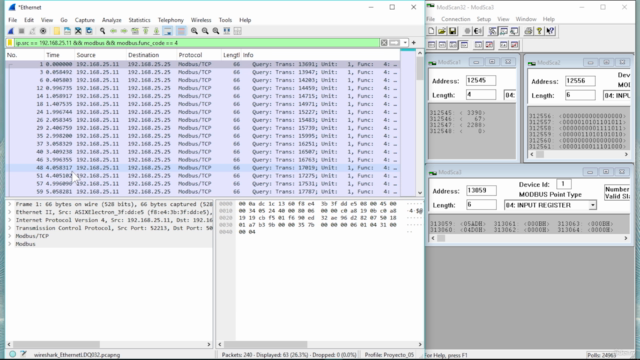Open capture file properties in status bar
The image size is (640, 360).
[23, 354]
